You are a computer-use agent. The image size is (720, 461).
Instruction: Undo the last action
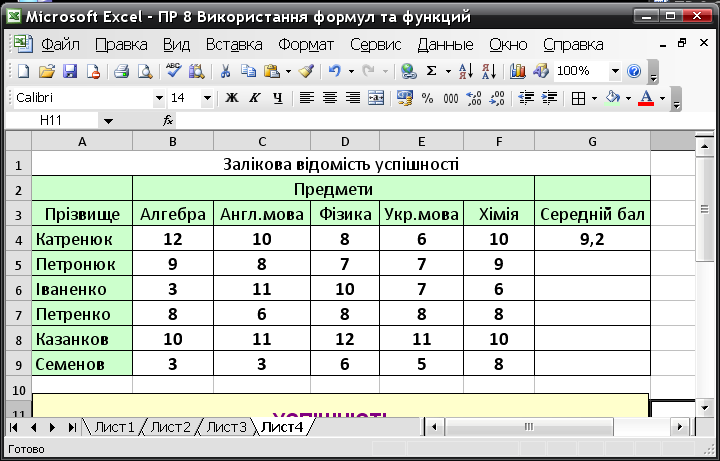tap(335, 71)
